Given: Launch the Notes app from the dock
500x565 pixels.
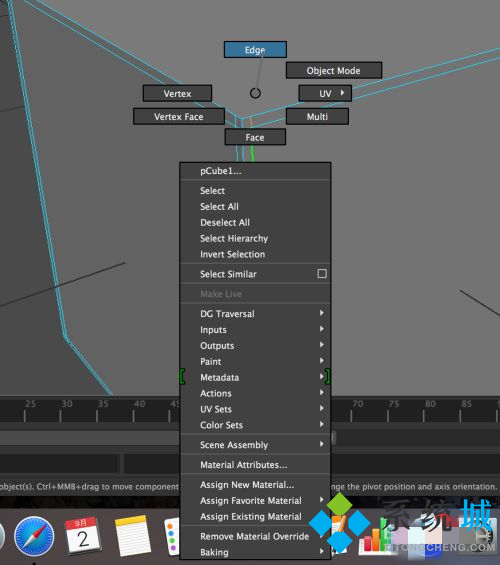Looking at the screenshot, I should click(x=132, y=536).
